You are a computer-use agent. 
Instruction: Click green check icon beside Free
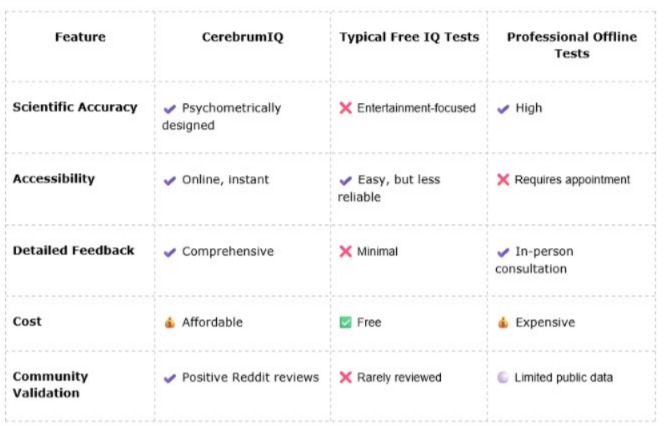tap(346, 323)
